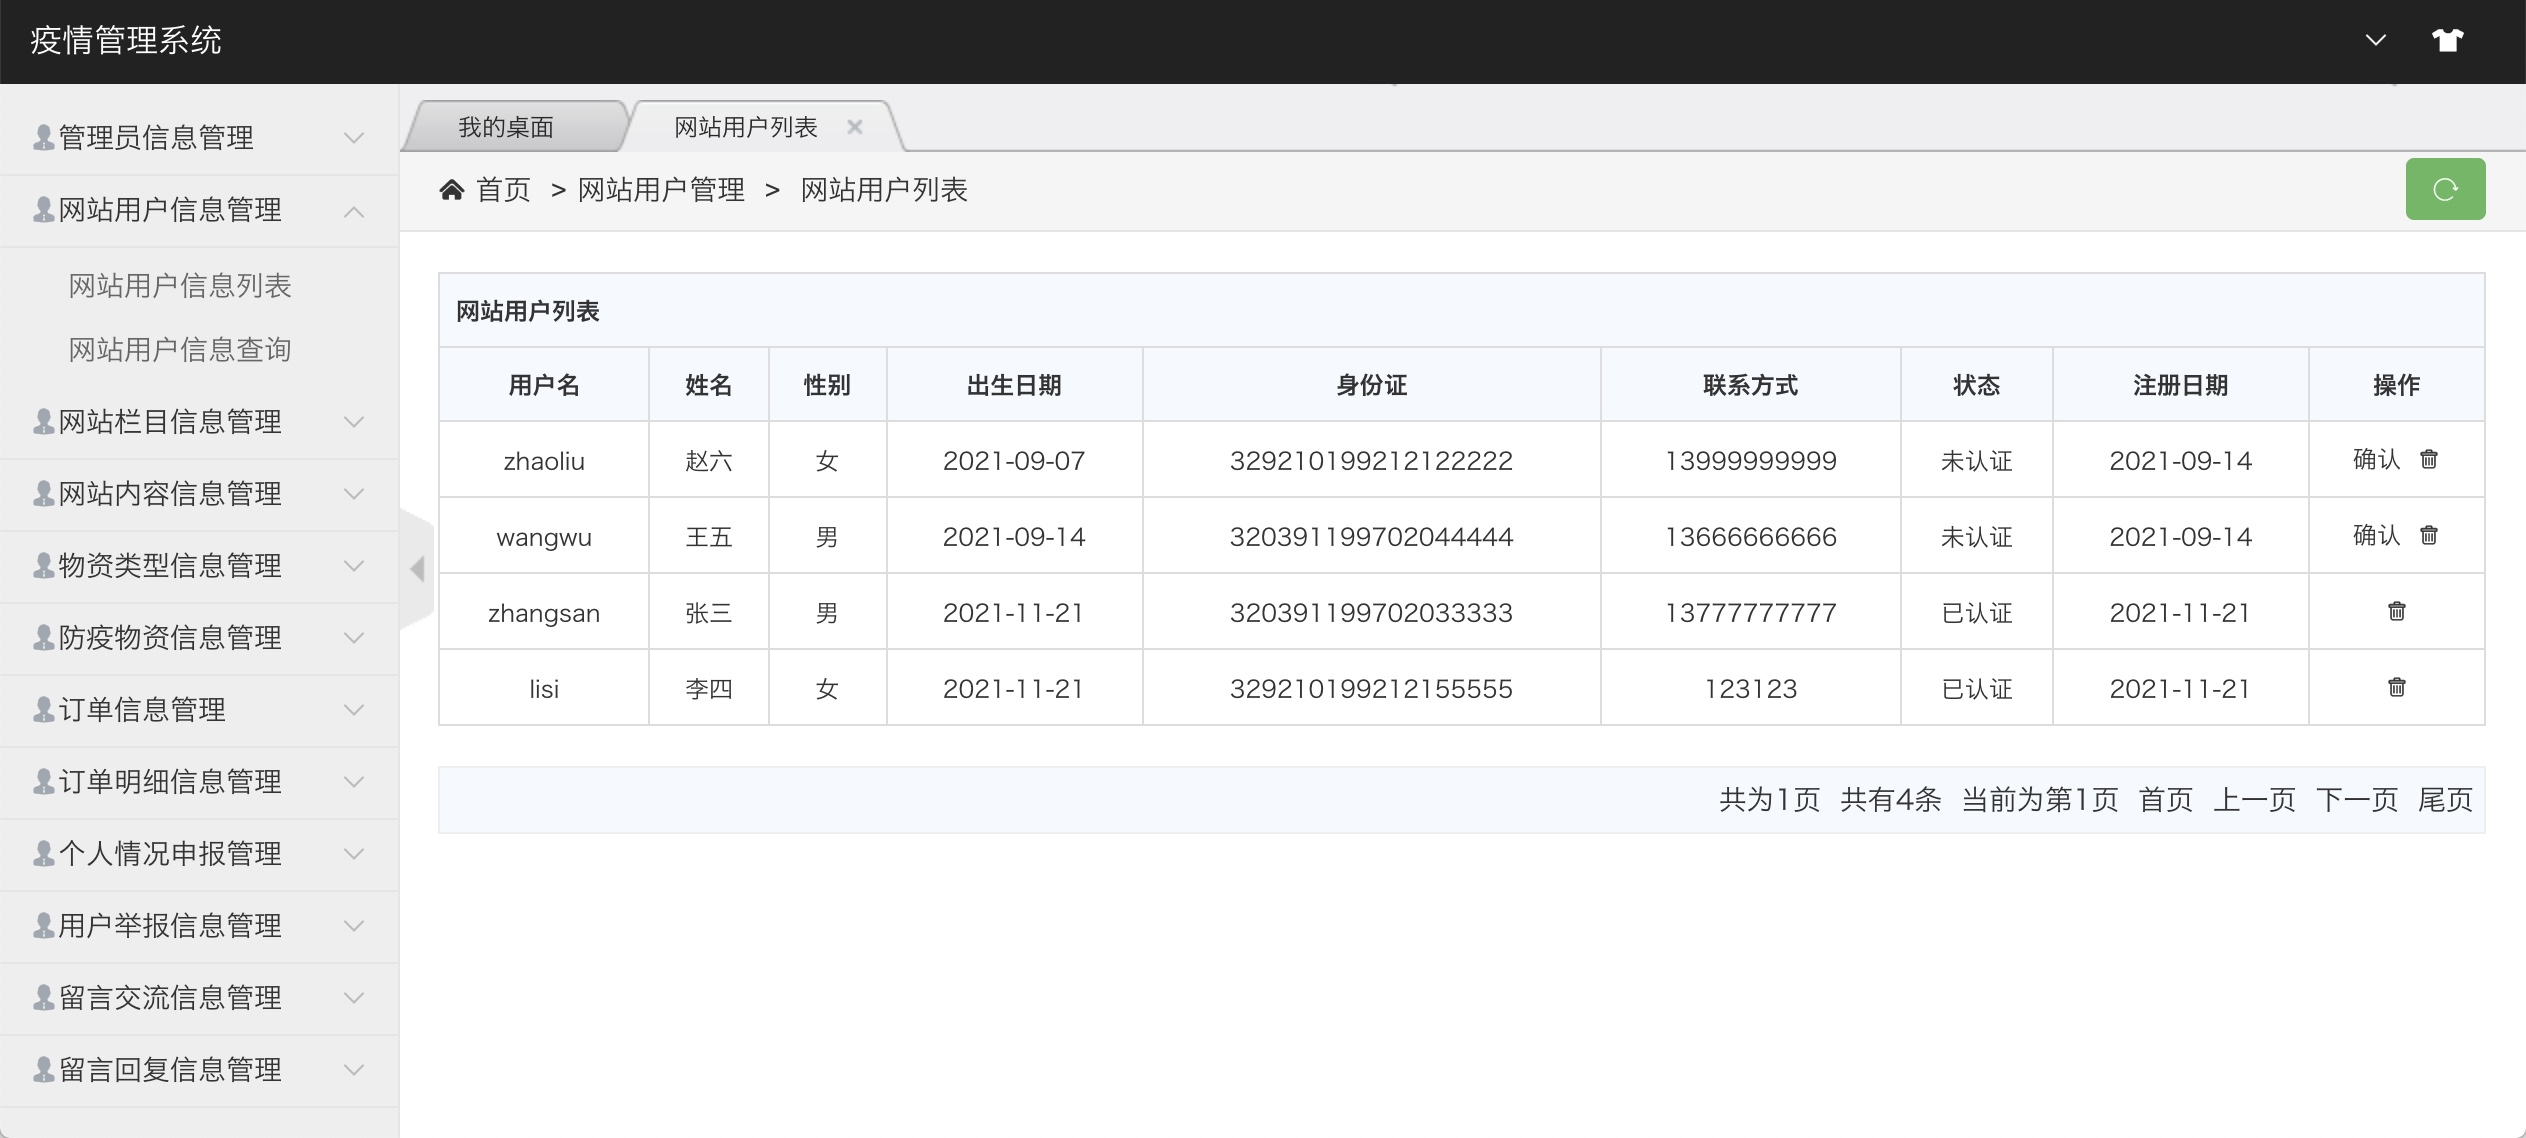Open 网站用户信息查询 submenu item
This screenshot has height=1138, width=2526.
point(180,350)
